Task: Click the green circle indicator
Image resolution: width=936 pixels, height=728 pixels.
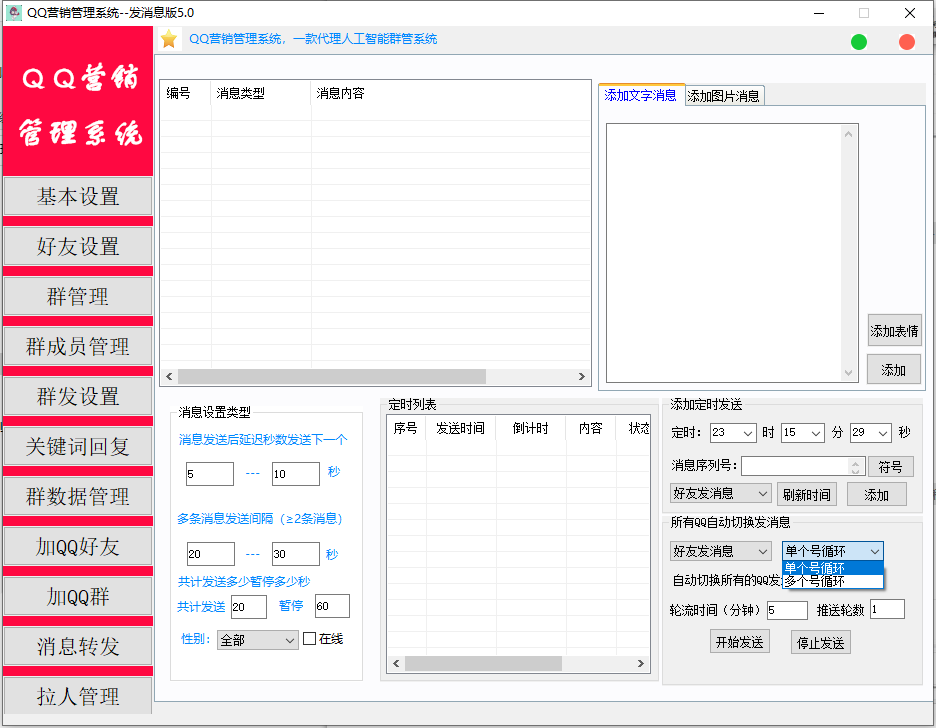Action: click(x=858, y=42)
